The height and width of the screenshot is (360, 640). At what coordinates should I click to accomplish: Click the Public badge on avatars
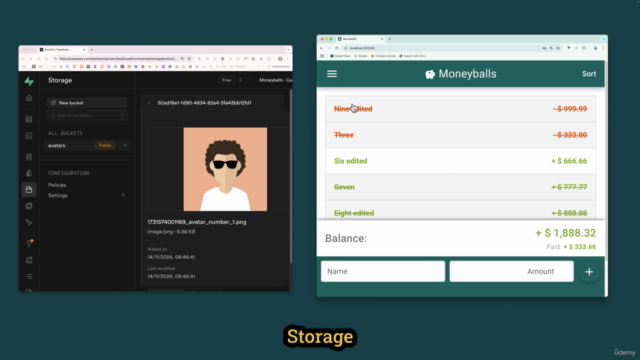tap(105, 145)
